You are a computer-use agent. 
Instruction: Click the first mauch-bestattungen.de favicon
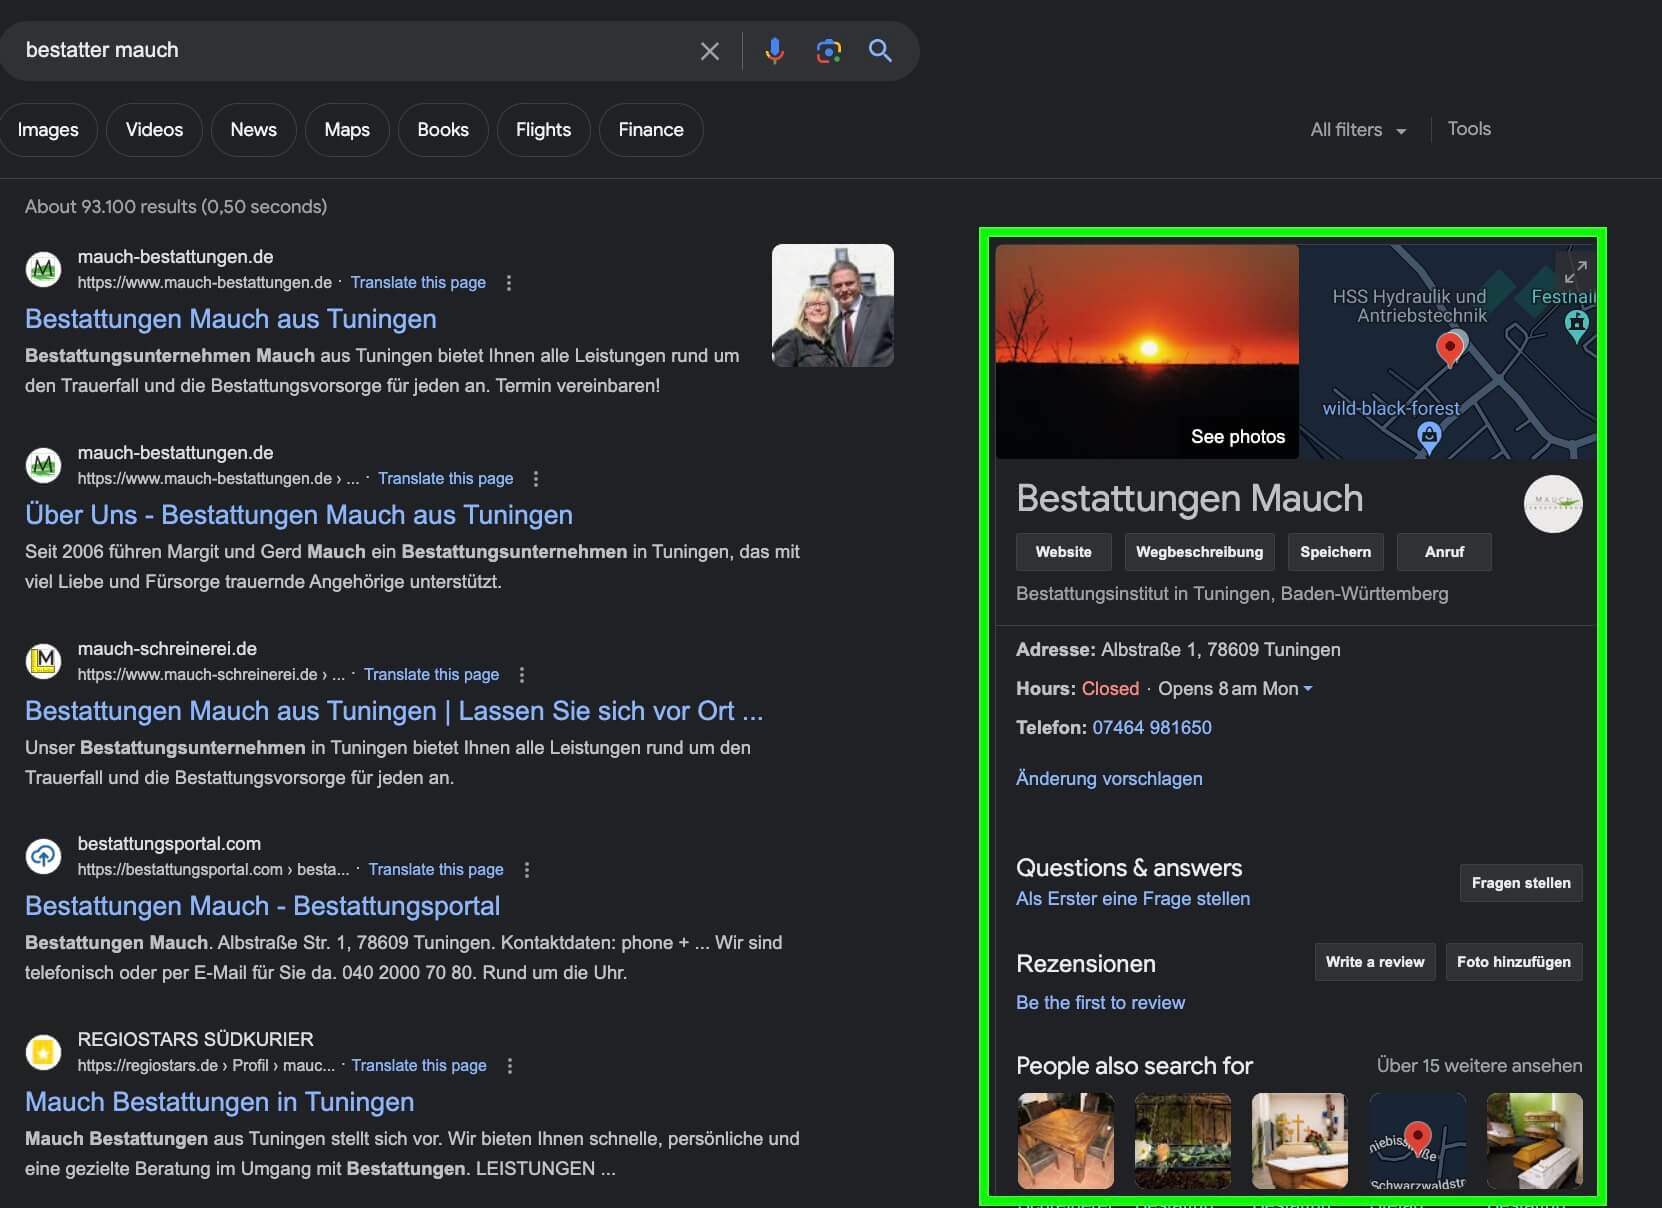tap(43, 269)
